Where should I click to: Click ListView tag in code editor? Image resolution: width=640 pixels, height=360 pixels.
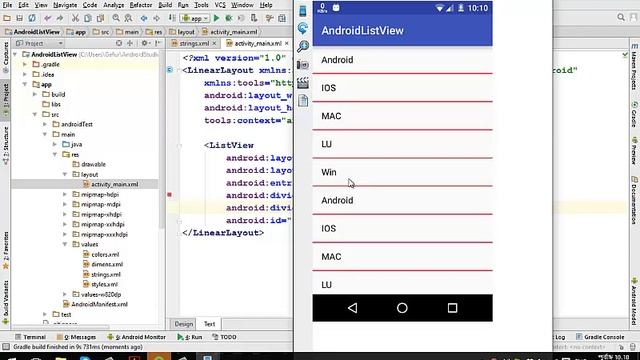tap(229, 145)
